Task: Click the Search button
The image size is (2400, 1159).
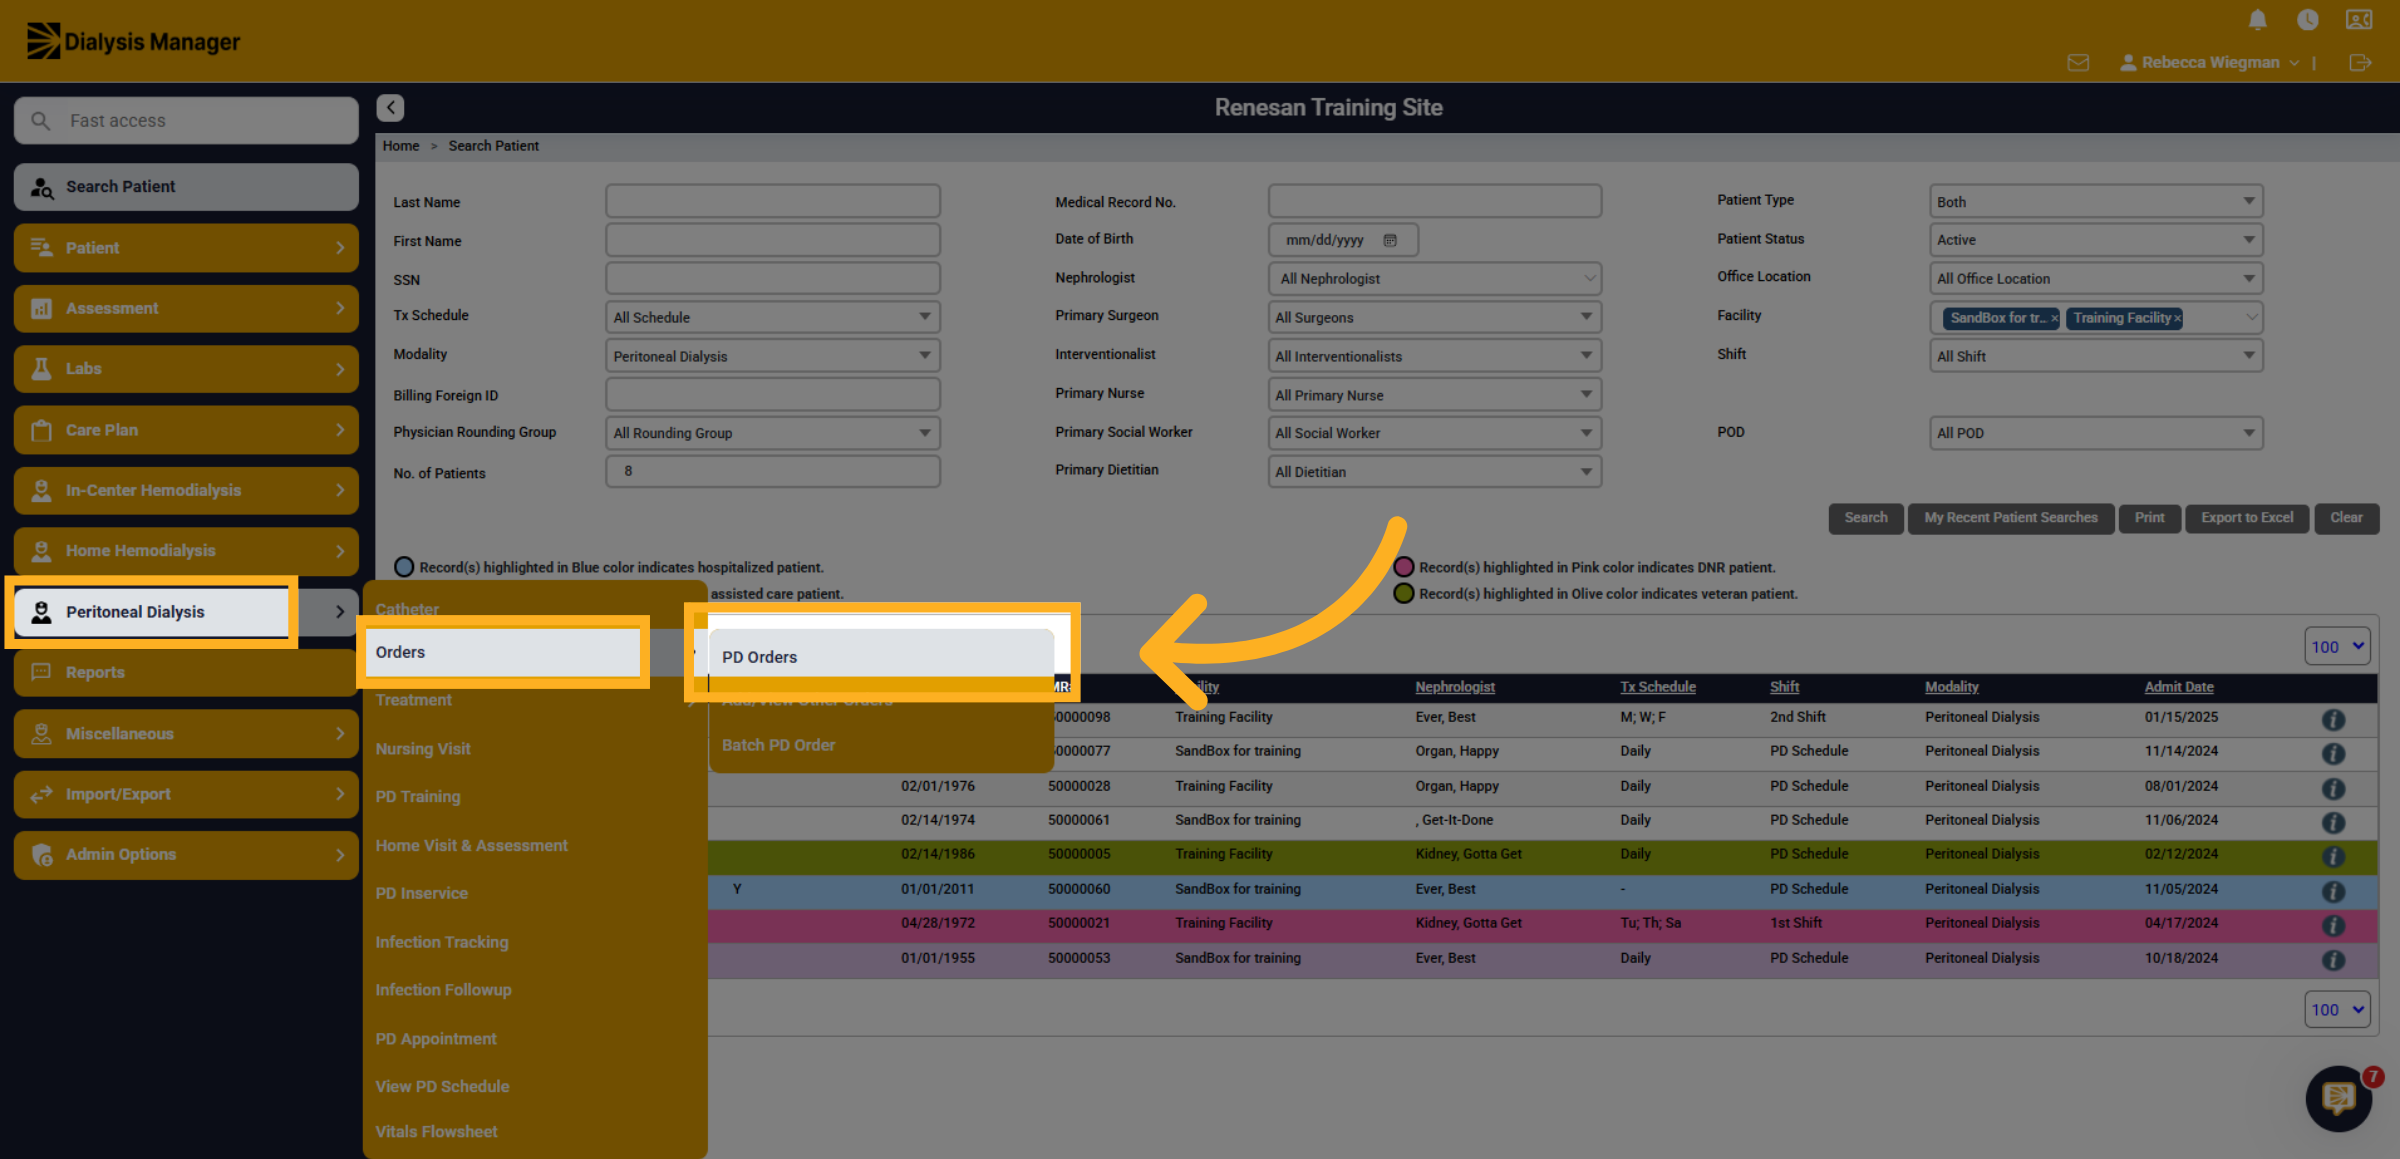Action: click(x=1865, y=518)
